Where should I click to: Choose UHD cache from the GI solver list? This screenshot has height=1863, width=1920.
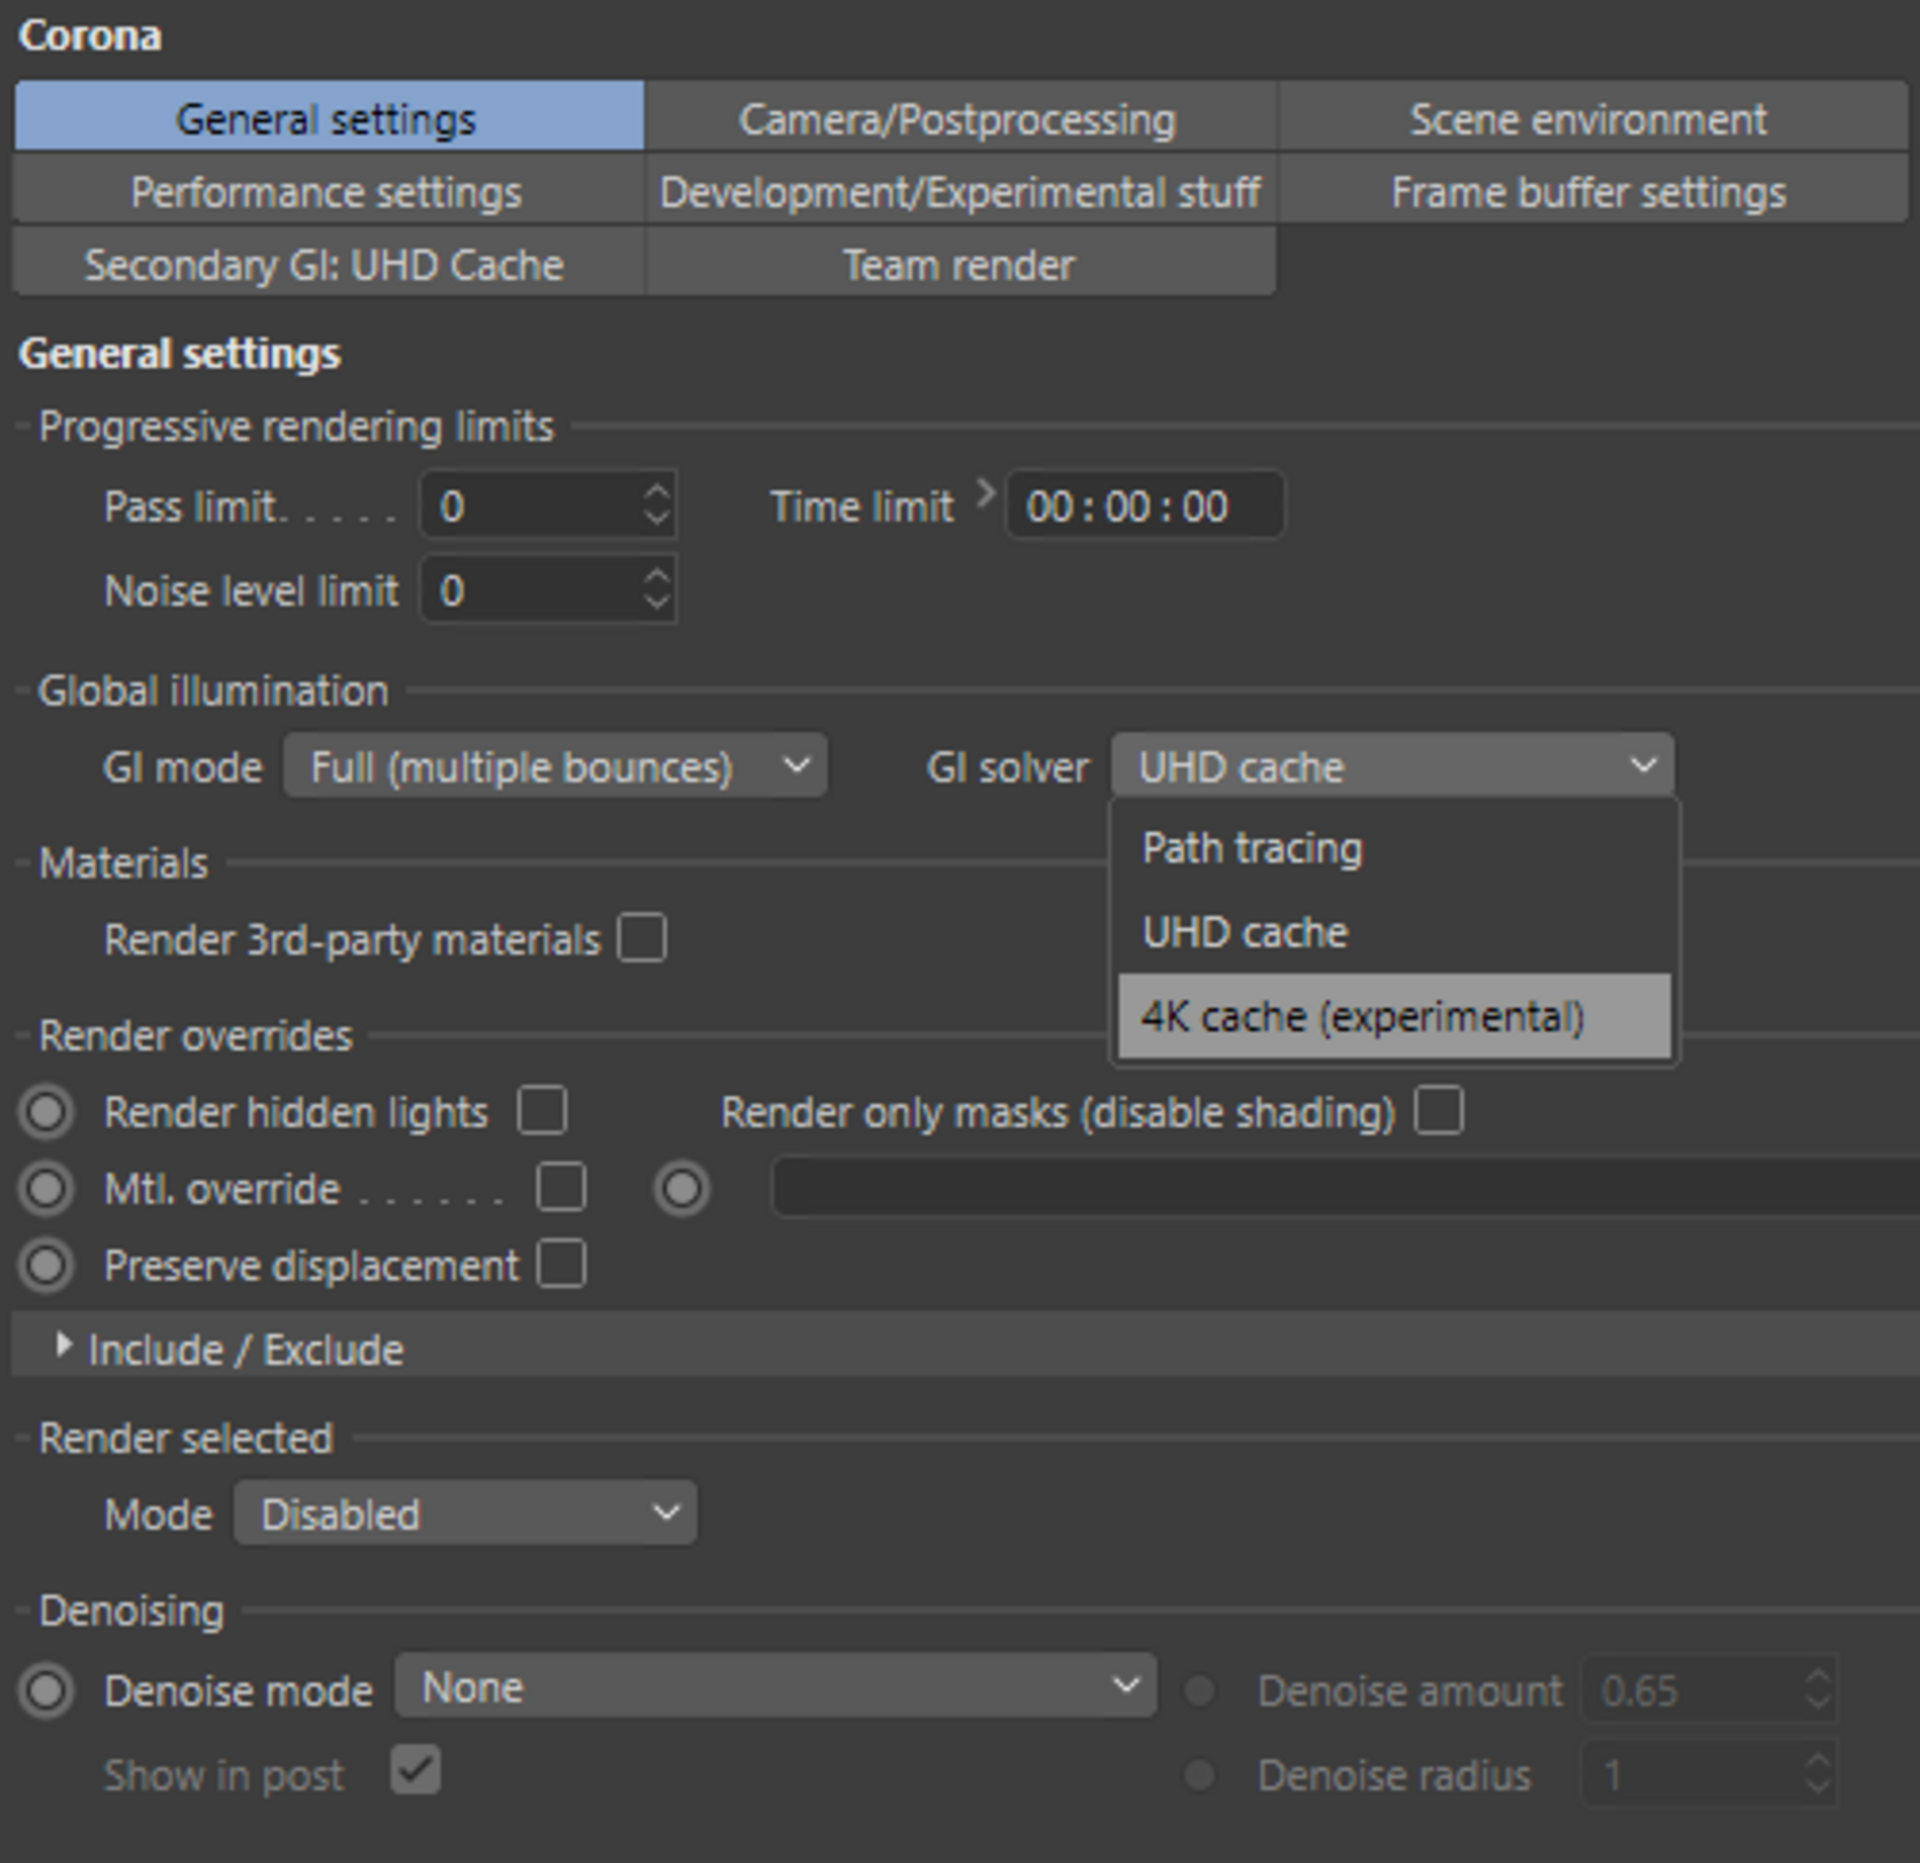(1394, 932)
